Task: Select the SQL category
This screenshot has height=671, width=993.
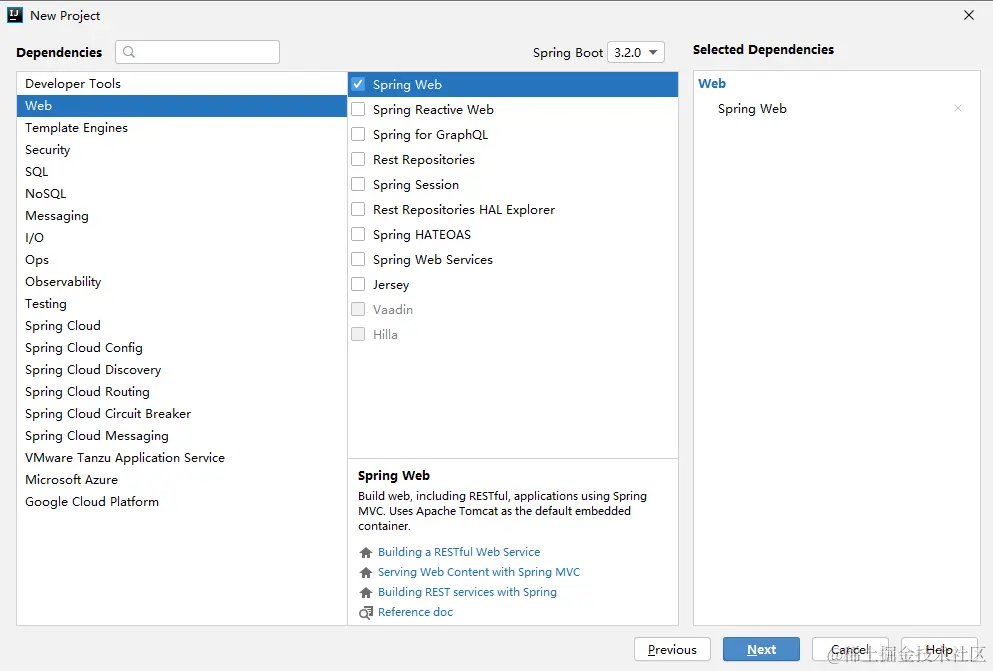Action: click(x=182, y=172)
